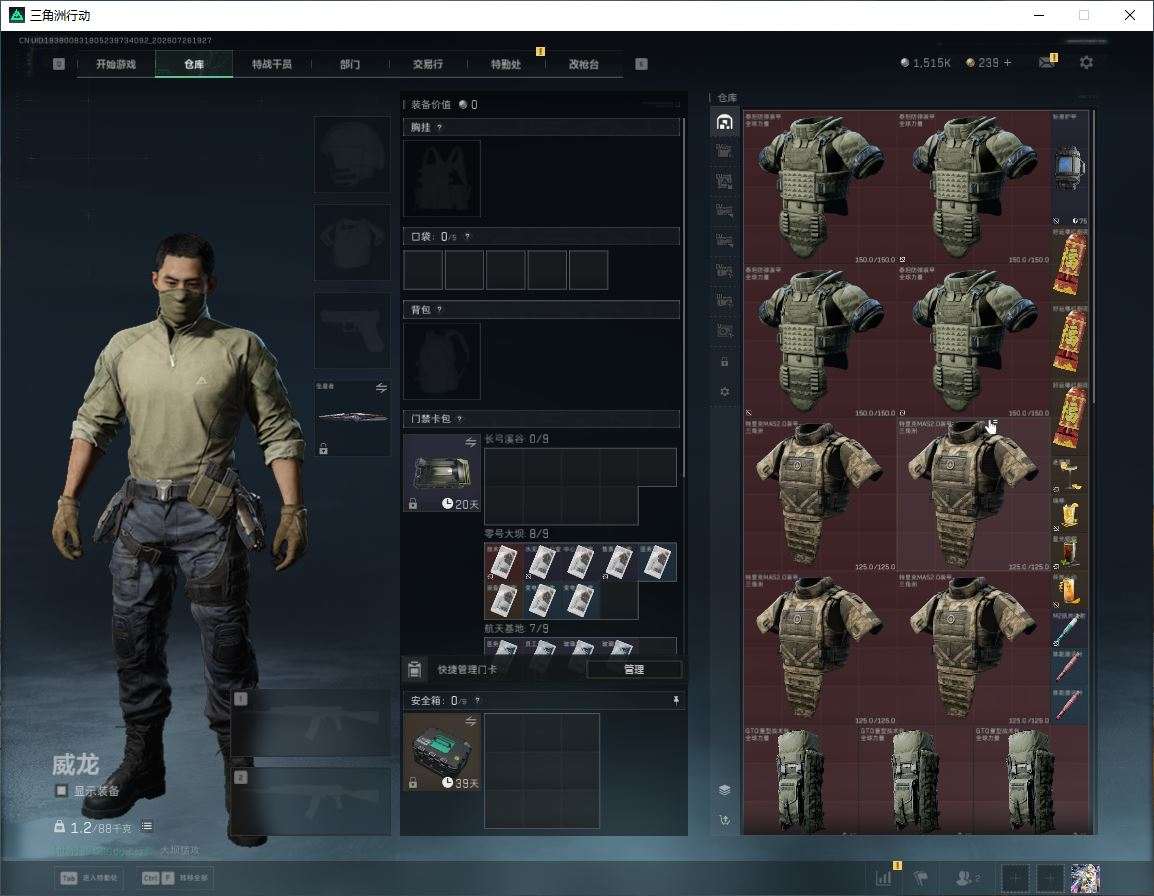Click the swap icon on the knife slot
Viewport: 1154px width, 896px height.
pos(381,388)
